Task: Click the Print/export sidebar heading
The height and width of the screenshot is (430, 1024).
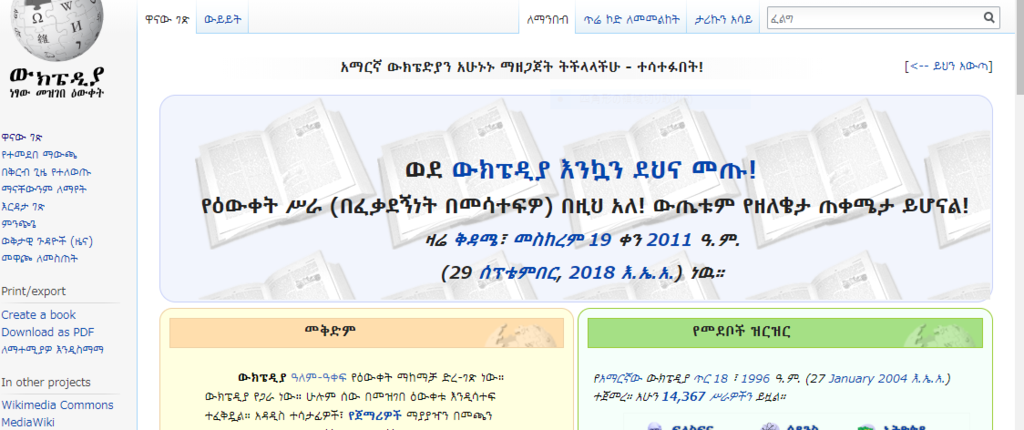Action: (33, 291)
